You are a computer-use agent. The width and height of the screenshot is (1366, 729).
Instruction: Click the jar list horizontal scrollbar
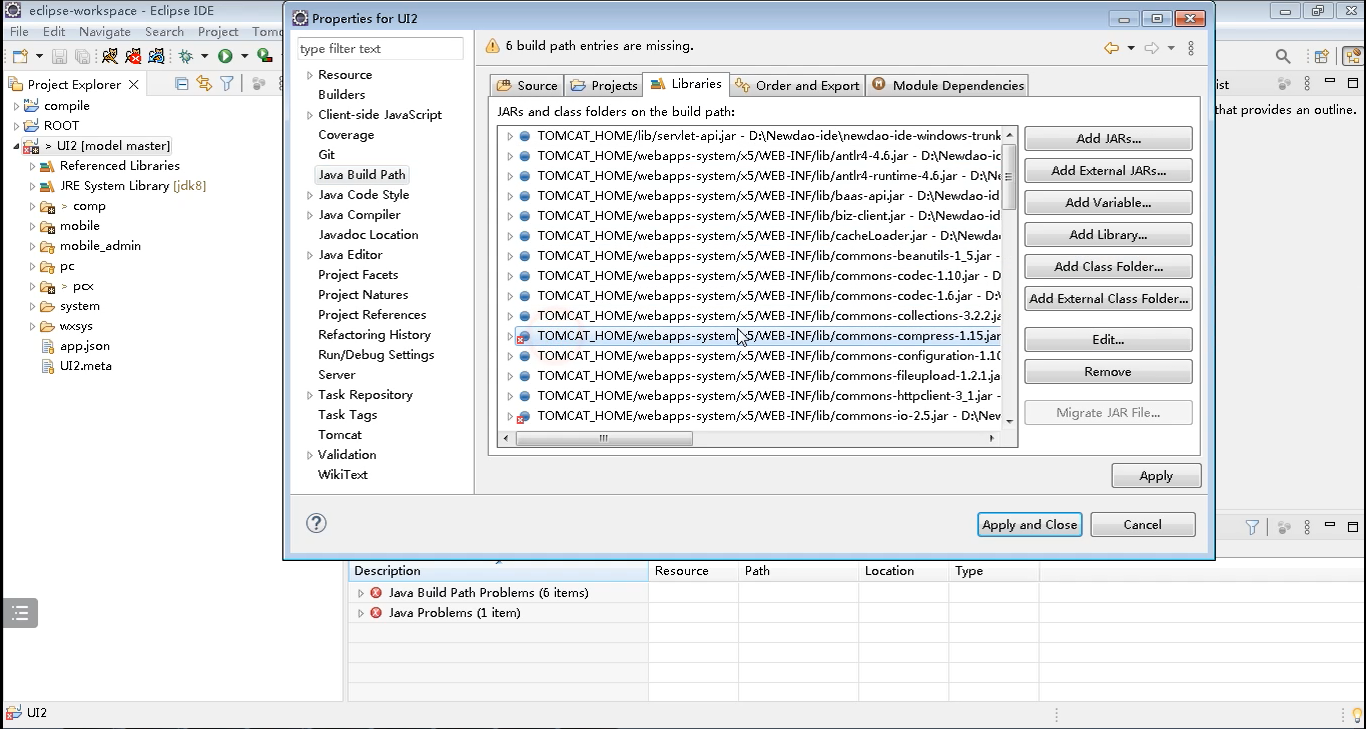605,438
